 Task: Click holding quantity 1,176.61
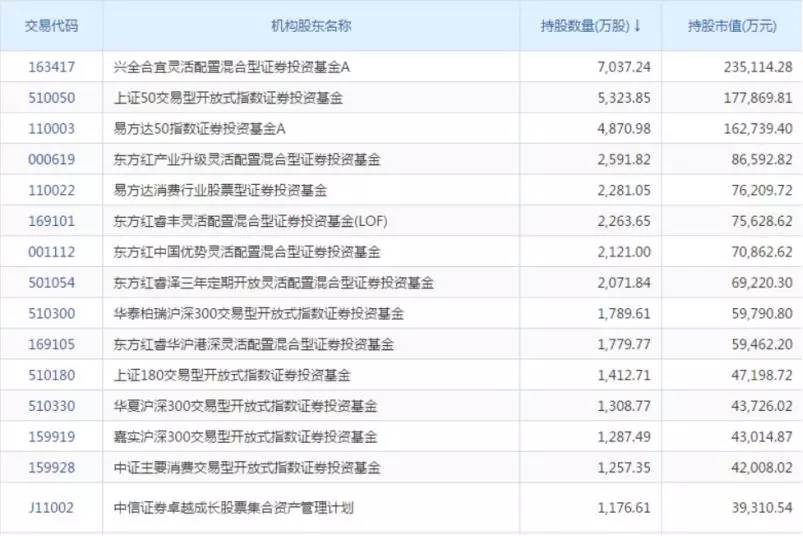(624, 507)
